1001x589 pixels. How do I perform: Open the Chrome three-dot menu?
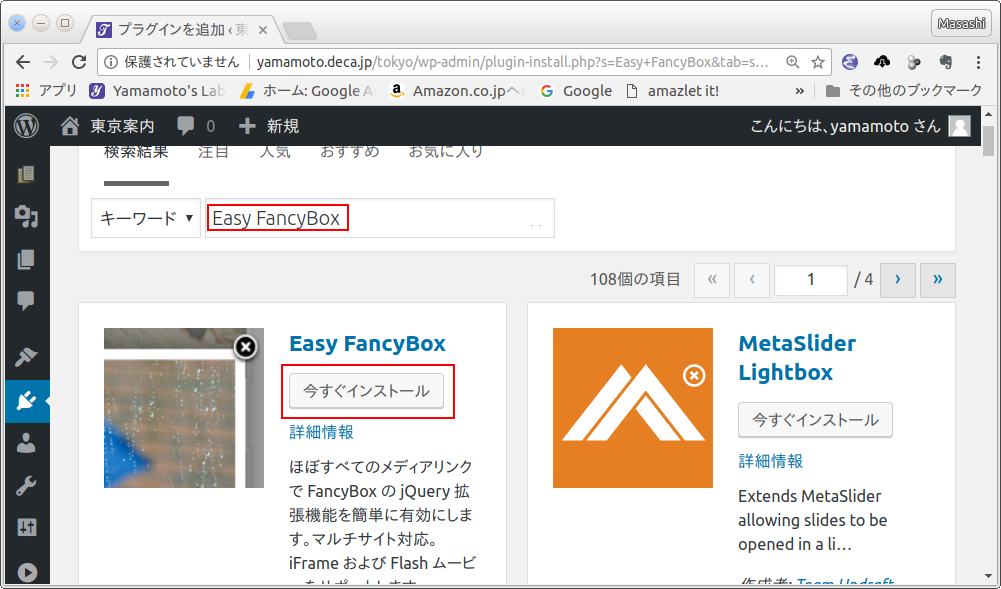[x=978, y=62]
